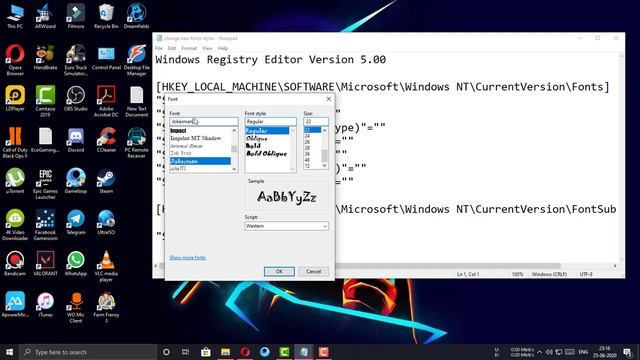640x360 pixels.
Task: Open HandBrake desktop shortcut
Action: [x=45, y=57]
